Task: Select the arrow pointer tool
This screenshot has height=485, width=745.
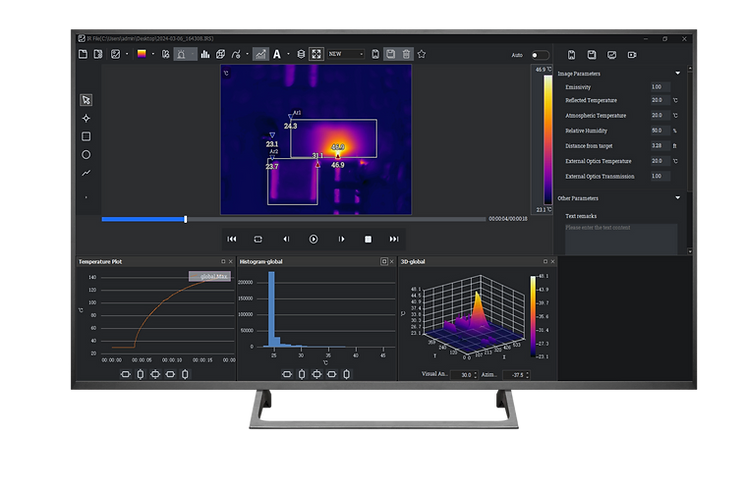Action: click(x=86, y=100)
